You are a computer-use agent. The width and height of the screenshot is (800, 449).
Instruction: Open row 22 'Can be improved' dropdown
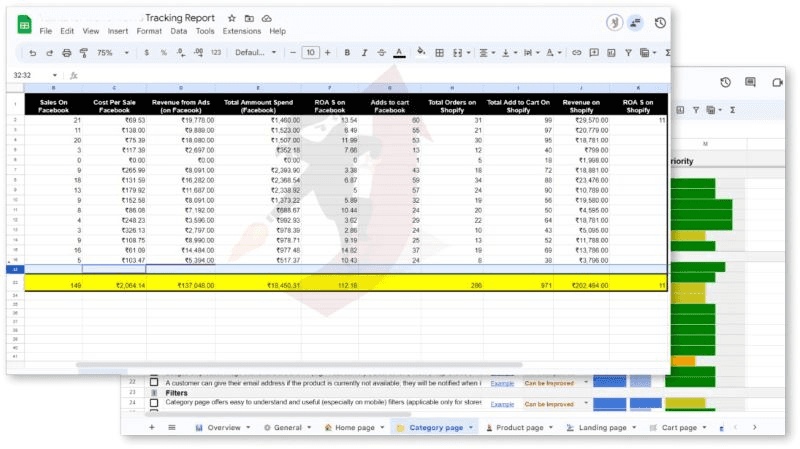click(586, 383)
